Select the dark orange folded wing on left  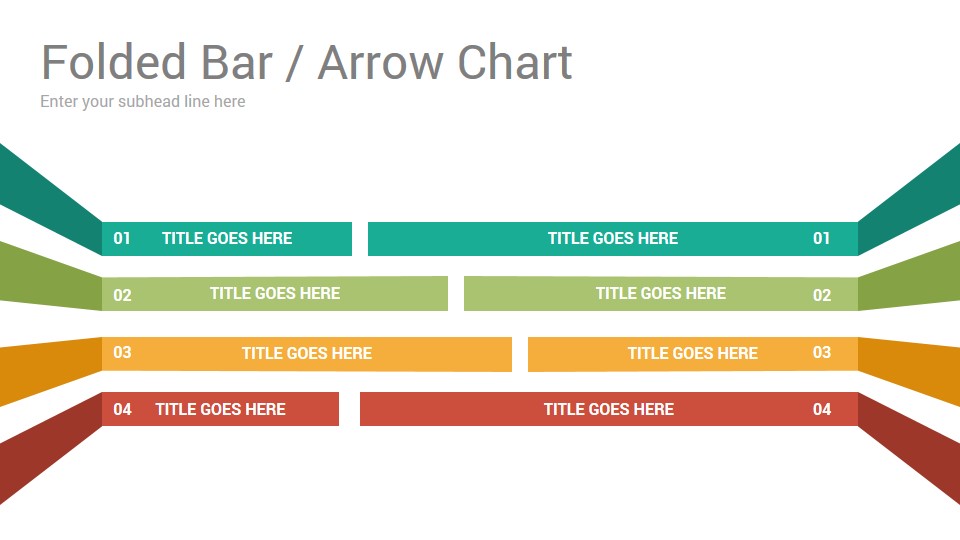coord(51,370)
